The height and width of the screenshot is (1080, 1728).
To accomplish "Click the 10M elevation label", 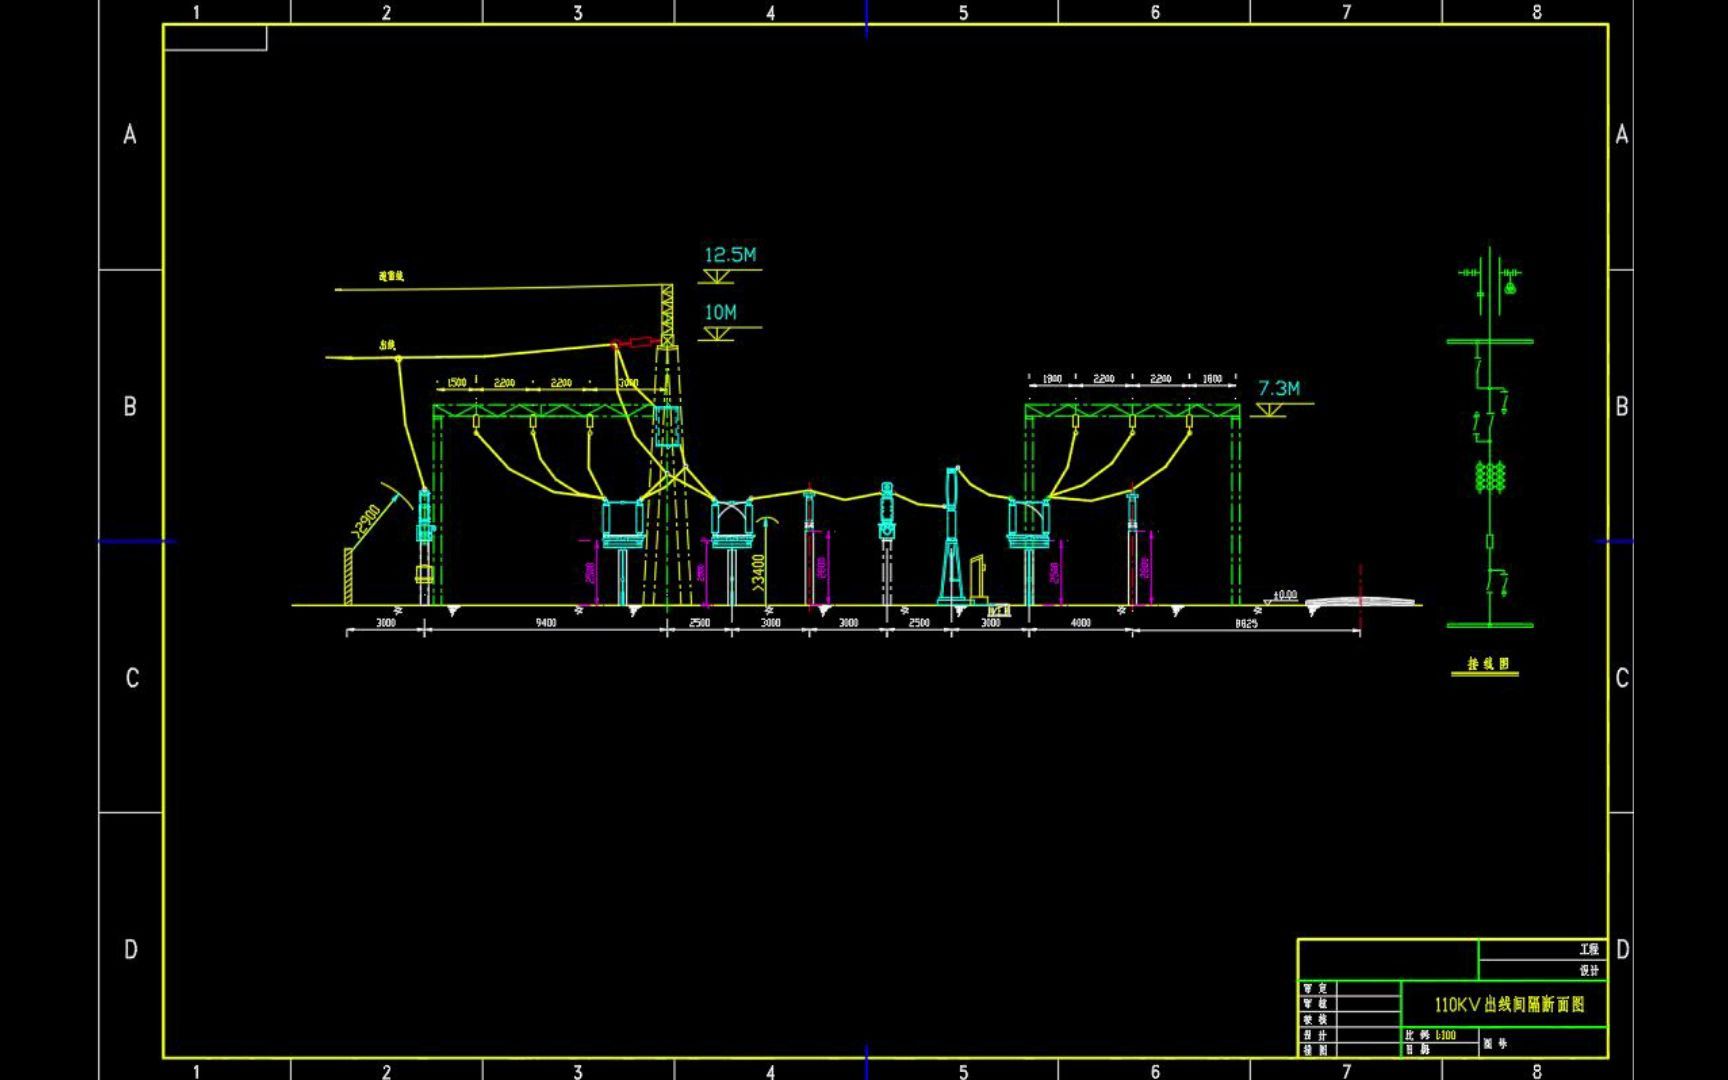I will (720, 313).
